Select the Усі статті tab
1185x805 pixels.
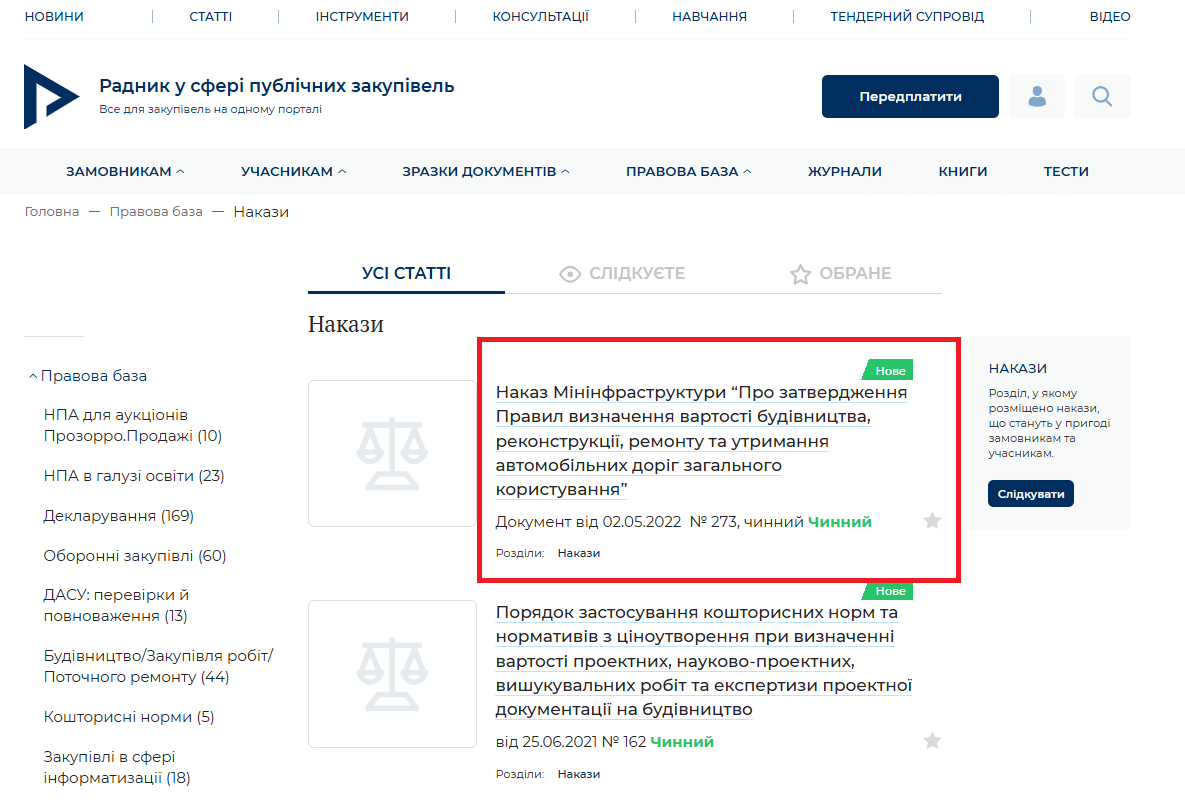coord(406,273)
